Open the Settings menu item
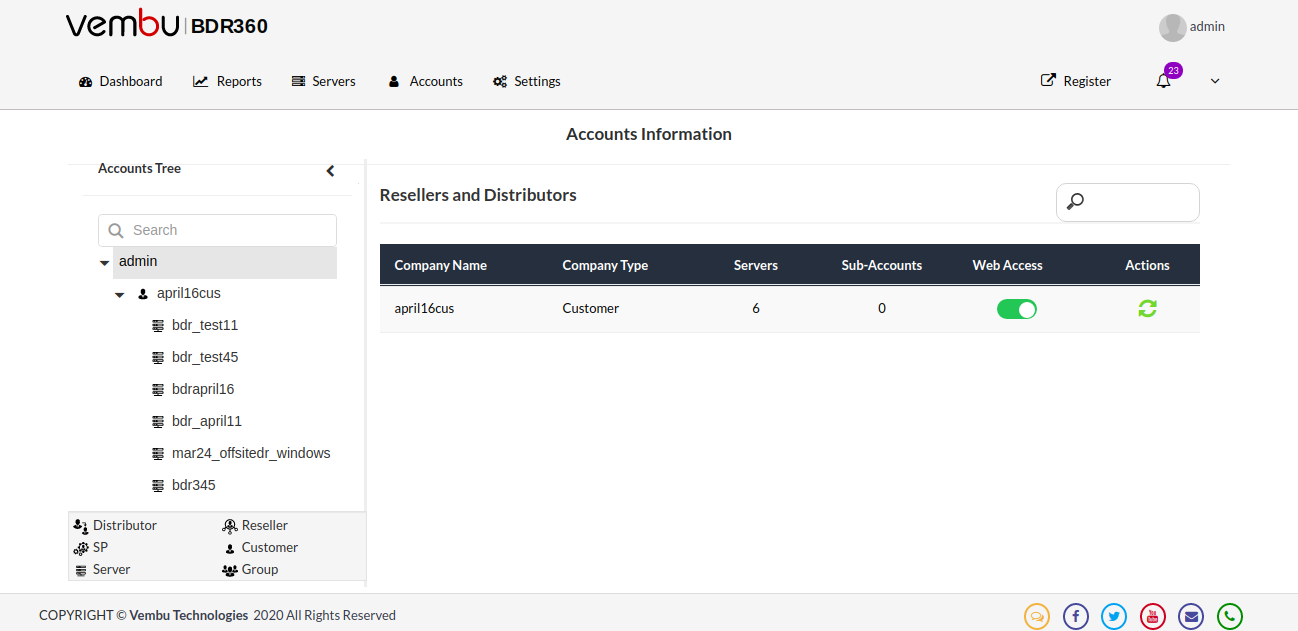This screenshot has height=631, width=1298. click(526, 81)
